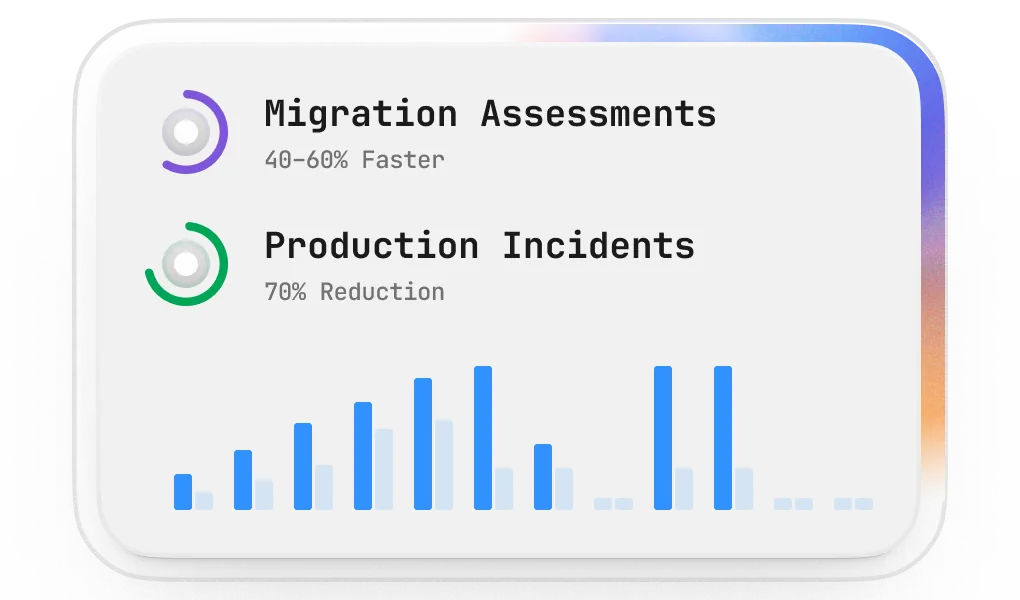Select the Production Incidents heading
Image resolution: width=1020 pixels, height=600 pixels.
(479, 246)
